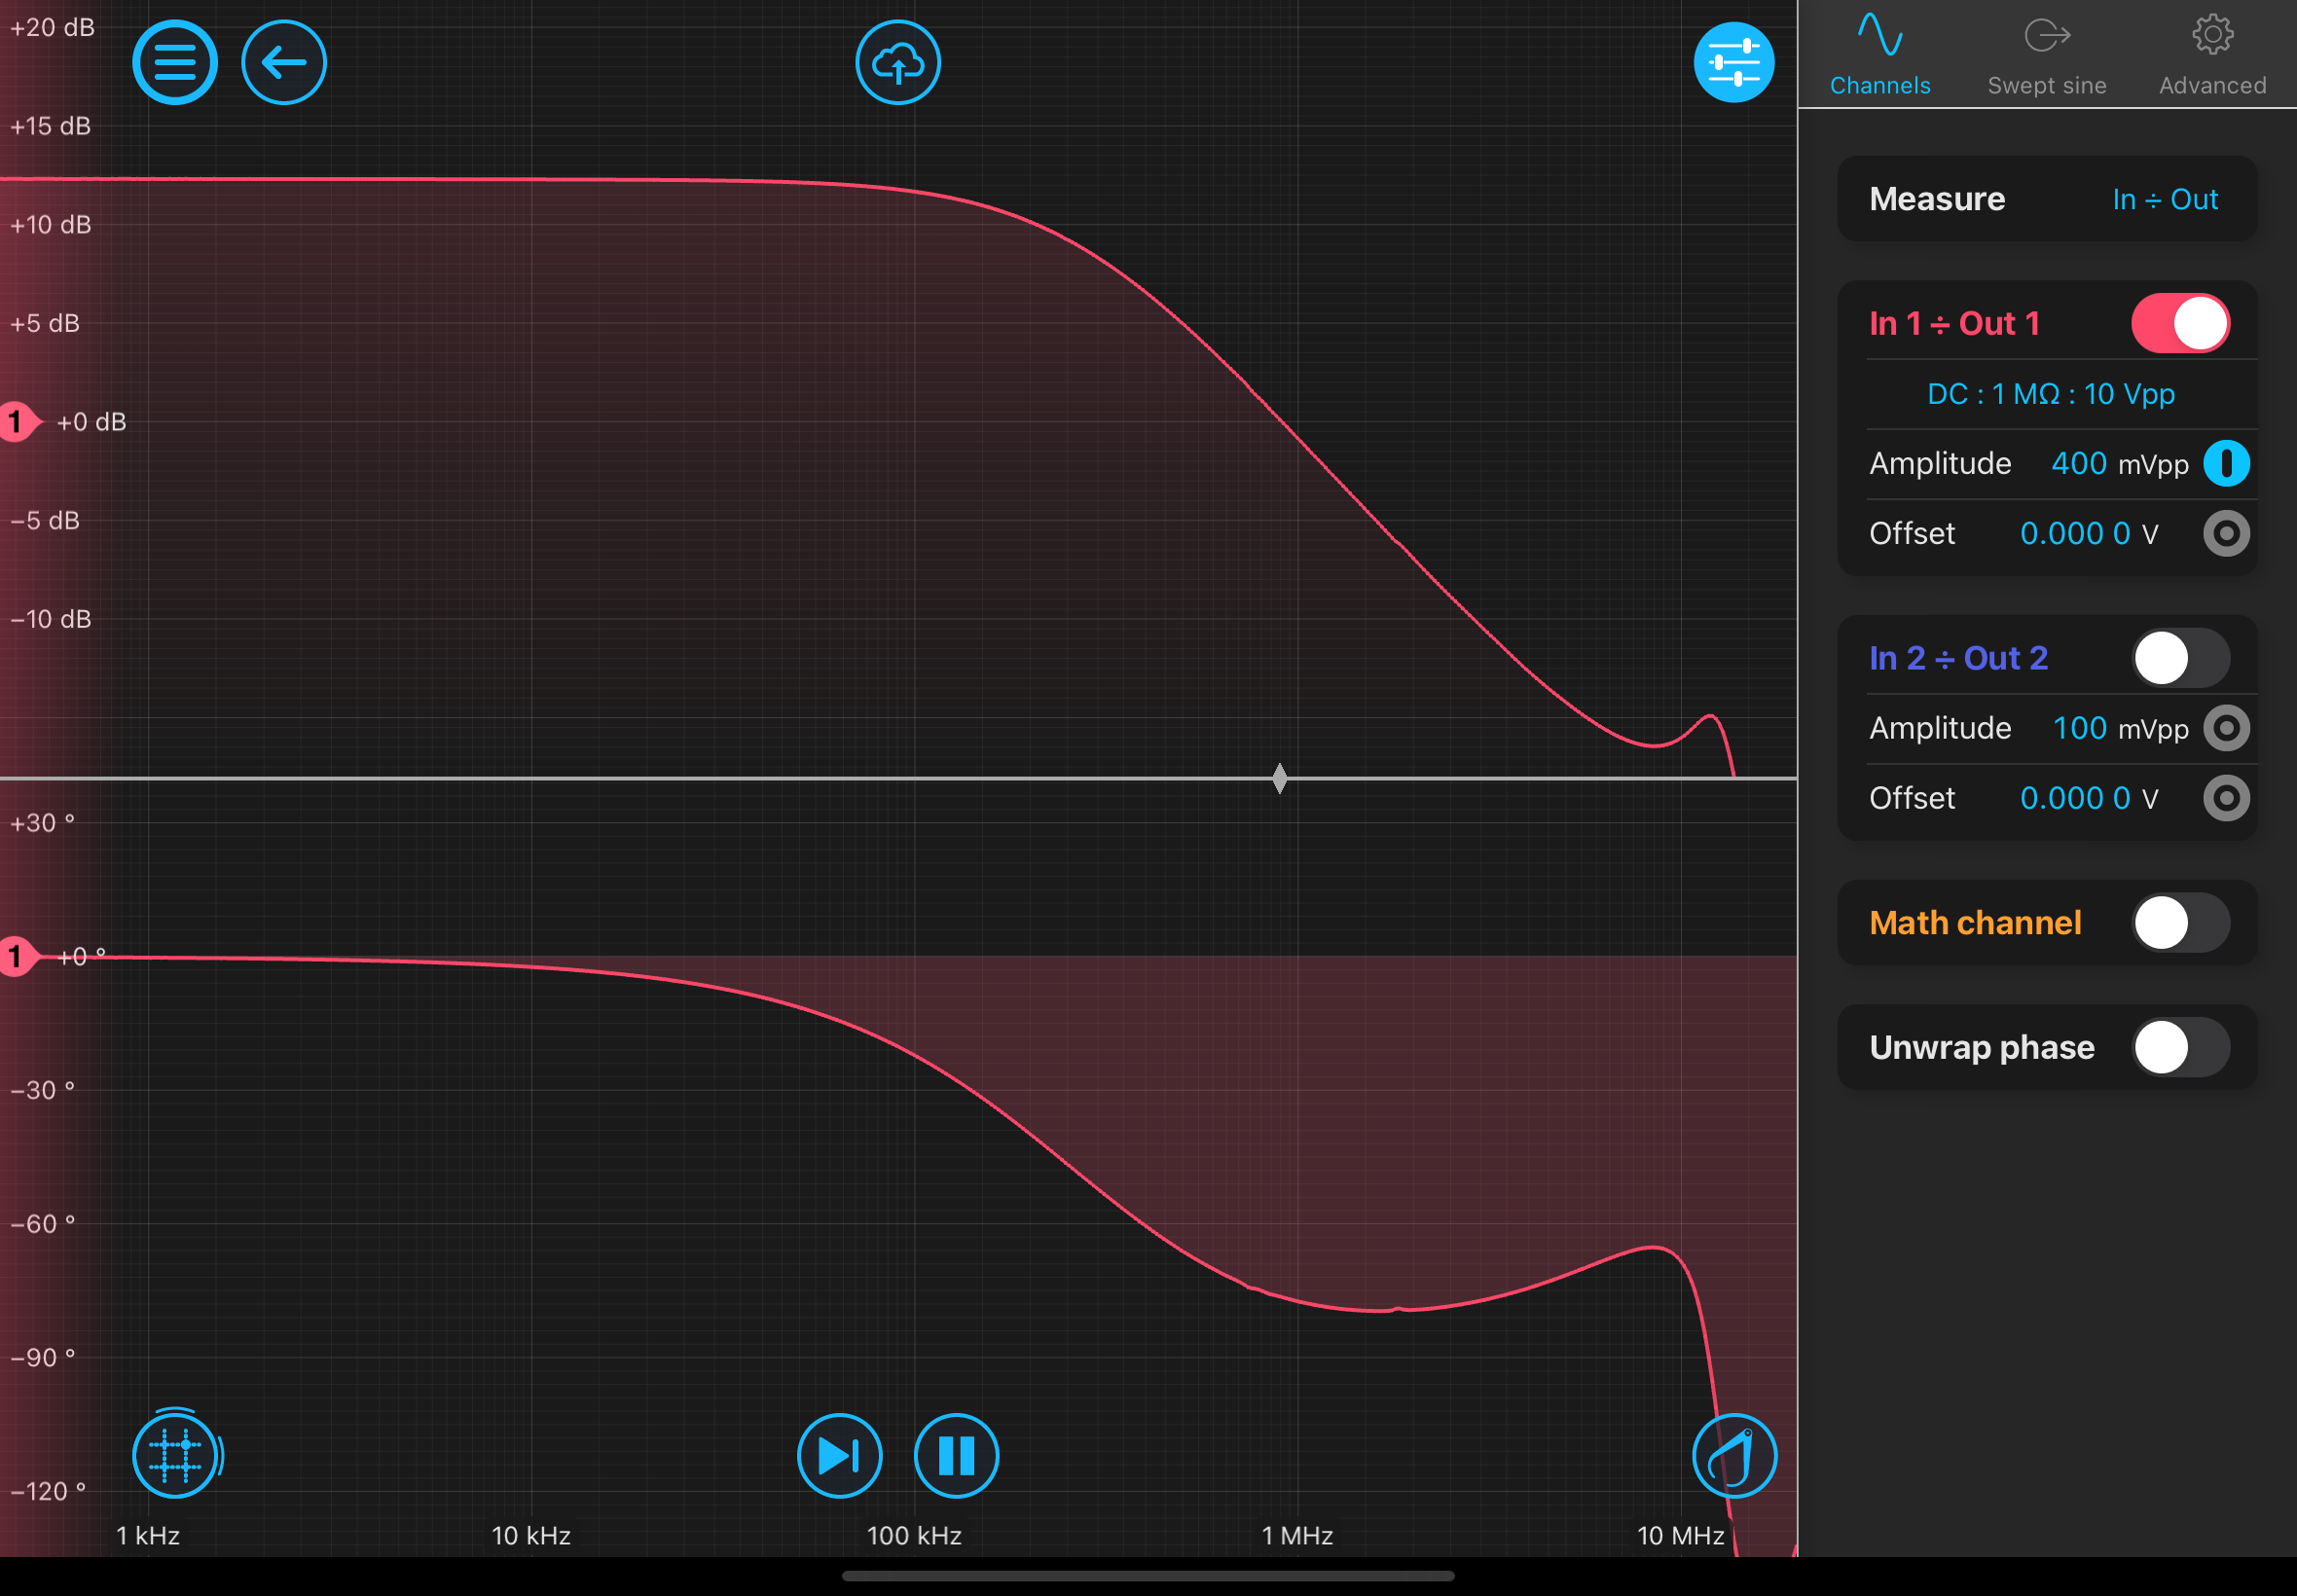Click the −60° phase axis label
2297x1596 pixels.
click(43, 1223)
